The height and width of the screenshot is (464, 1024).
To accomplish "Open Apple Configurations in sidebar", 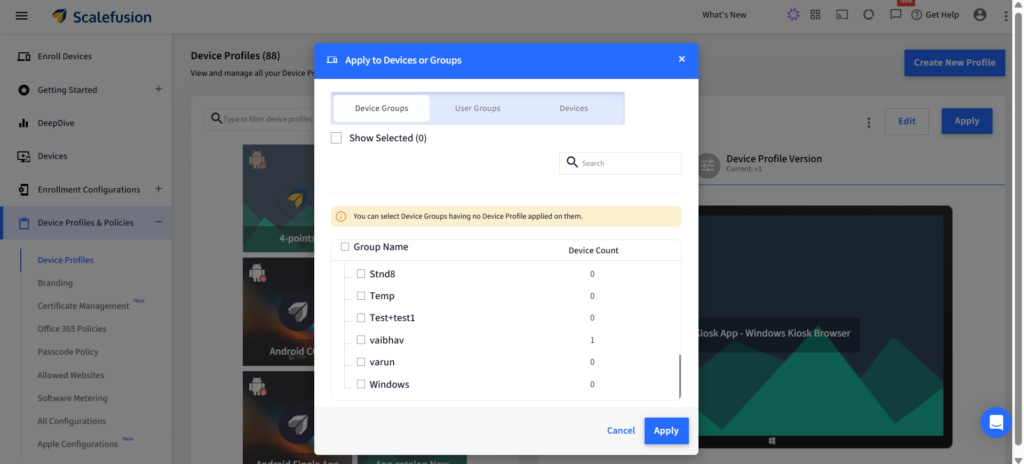I will 78,444.
